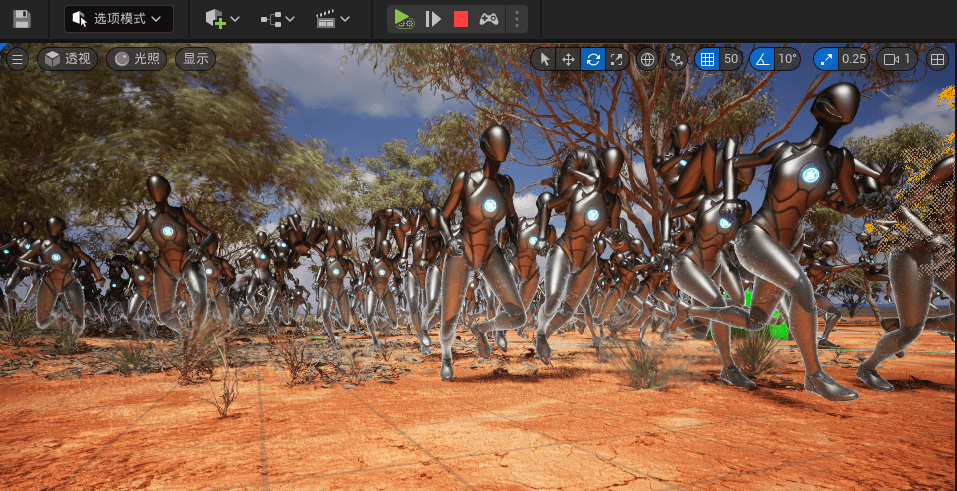Open play options three-dot menu

pos(516,19)
